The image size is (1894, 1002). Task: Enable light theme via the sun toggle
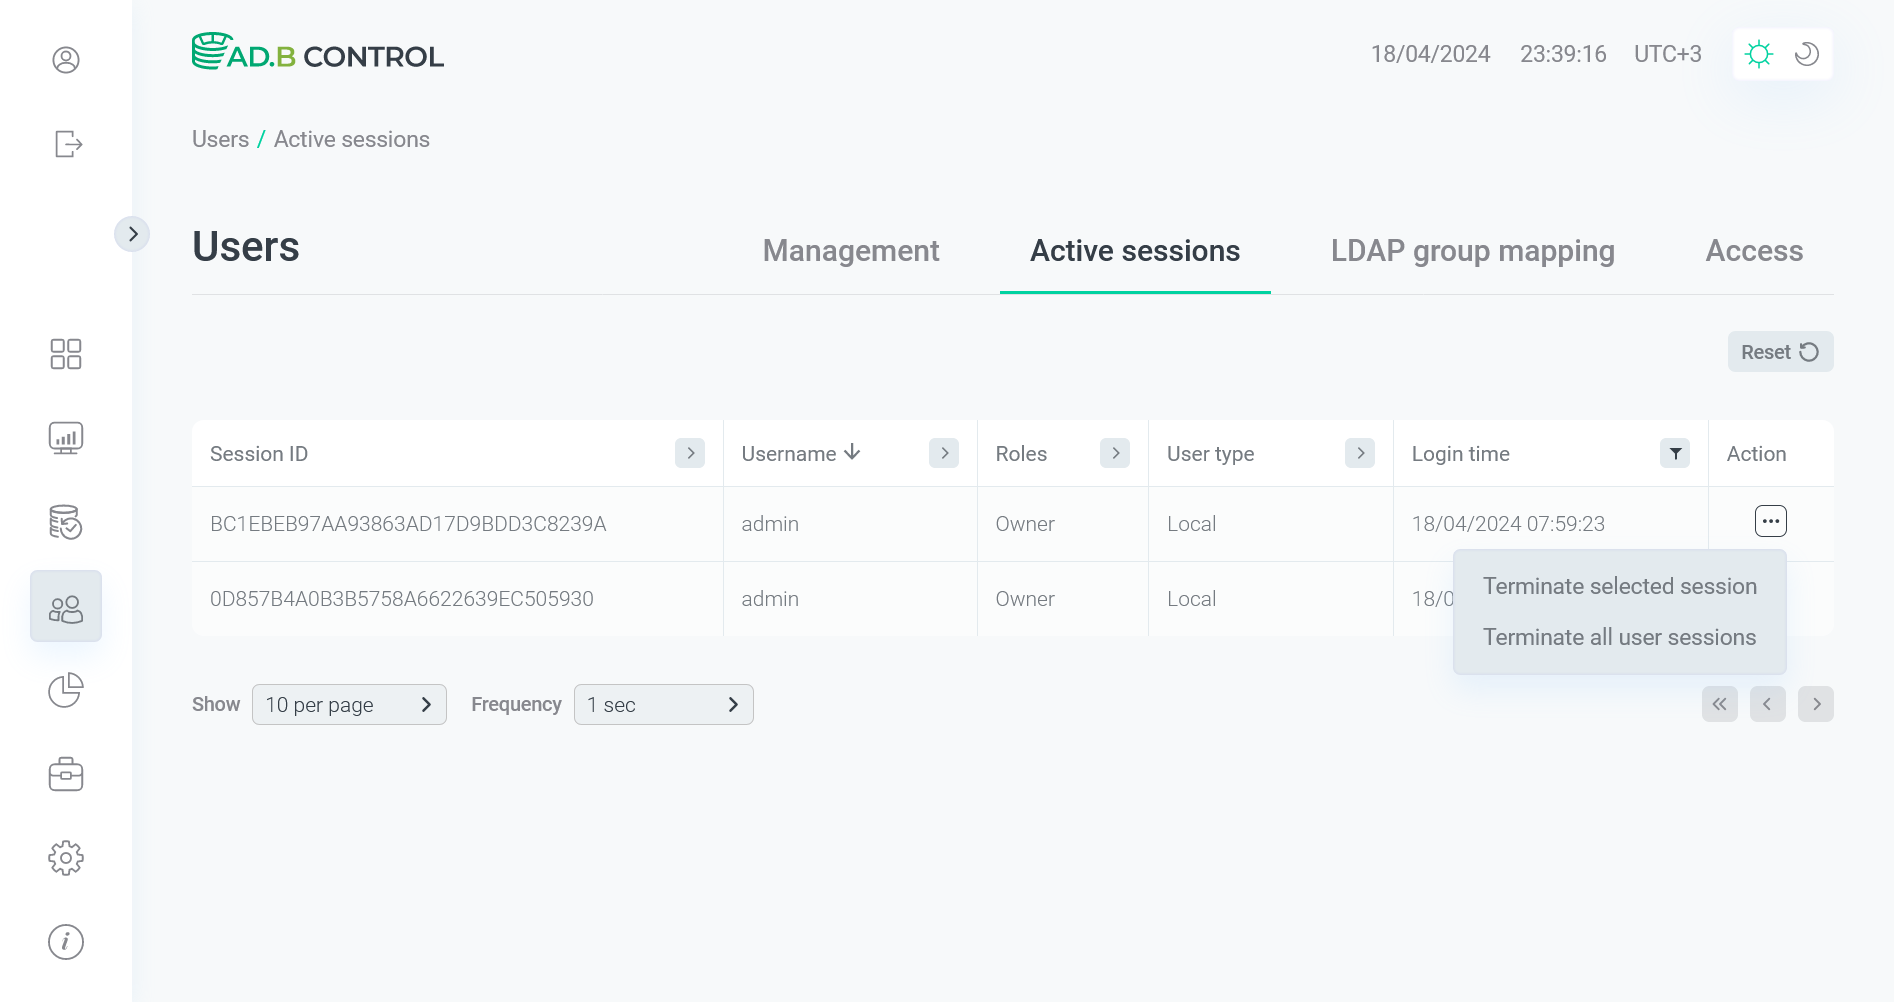1759,53
